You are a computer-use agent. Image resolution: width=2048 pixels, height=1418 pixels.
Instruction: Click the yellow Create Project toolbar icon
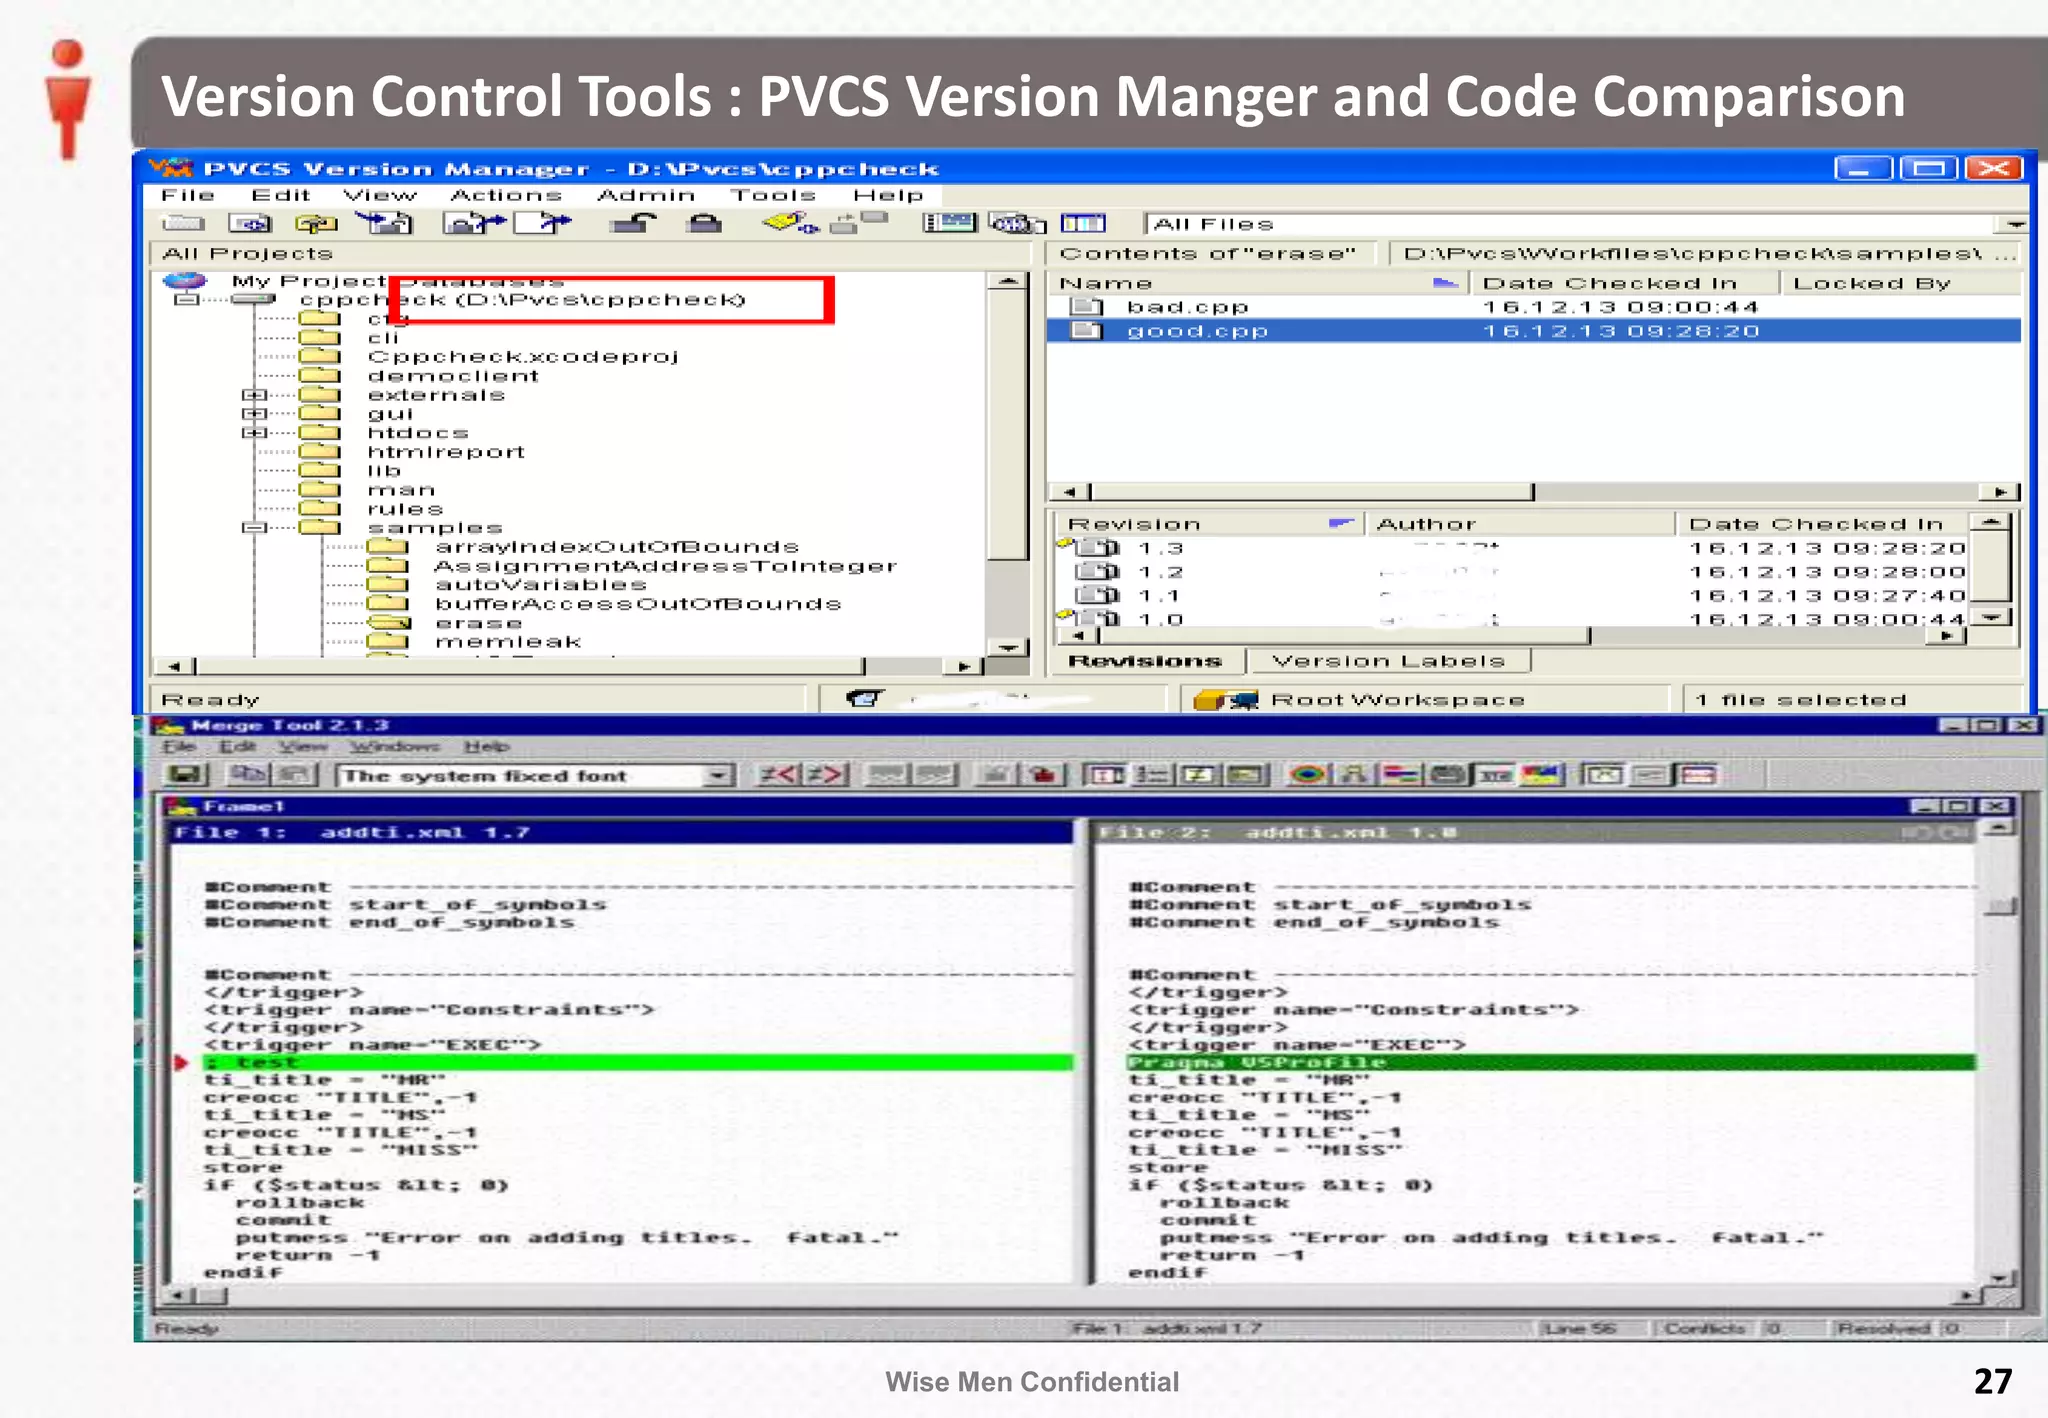point(316,223)
